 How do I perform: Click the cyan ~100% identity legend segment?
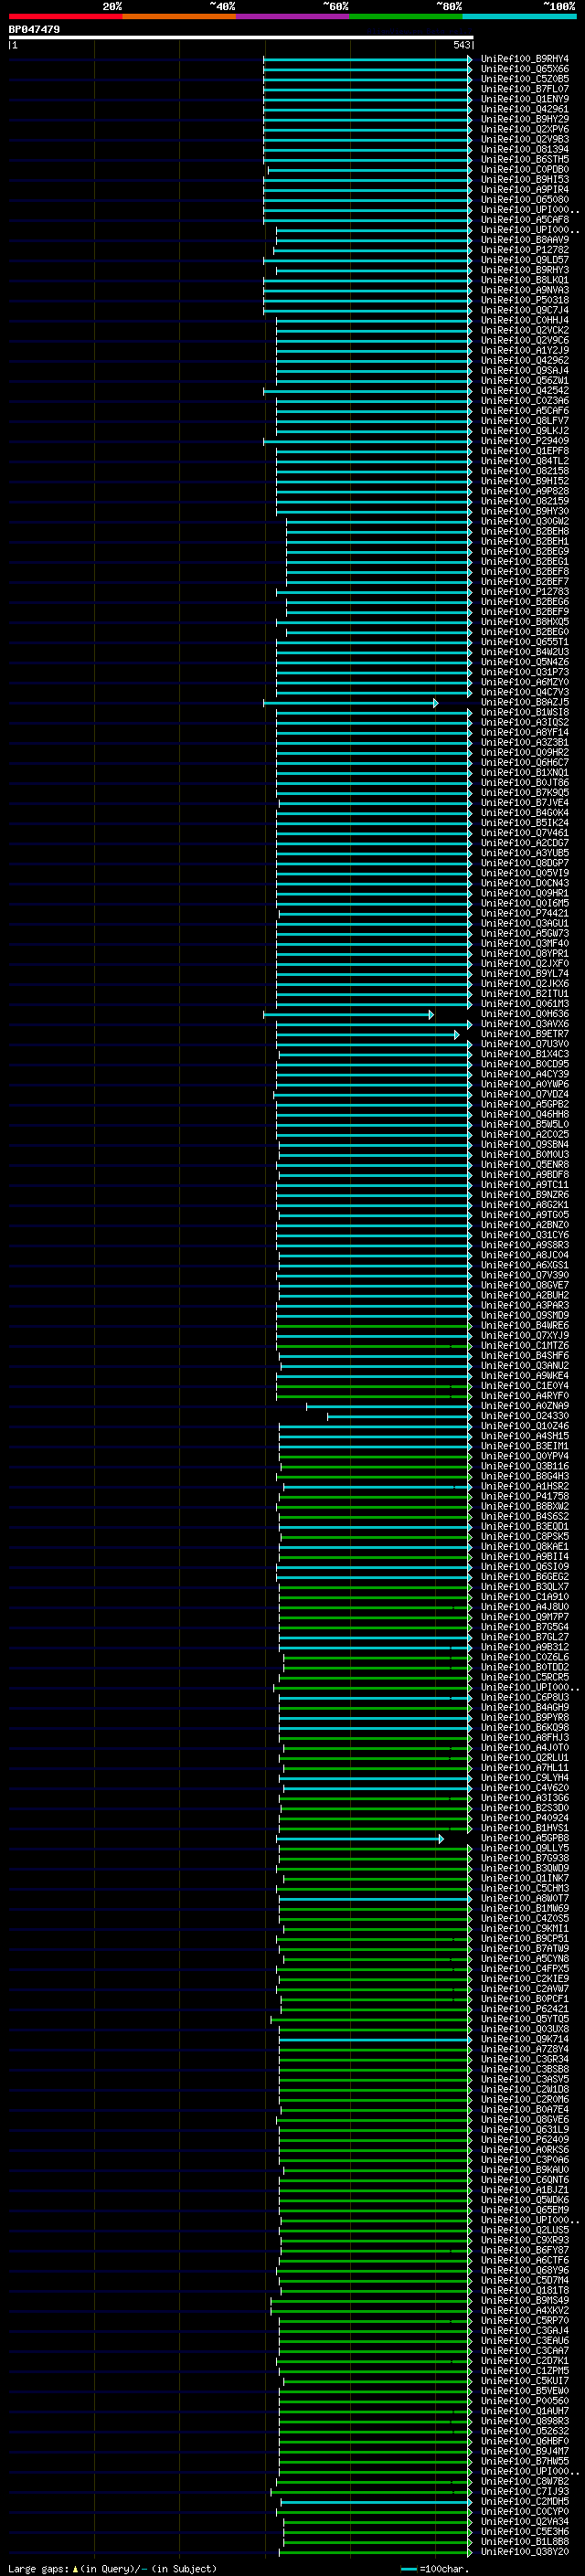pyautogui.click(x=519, y=16)
